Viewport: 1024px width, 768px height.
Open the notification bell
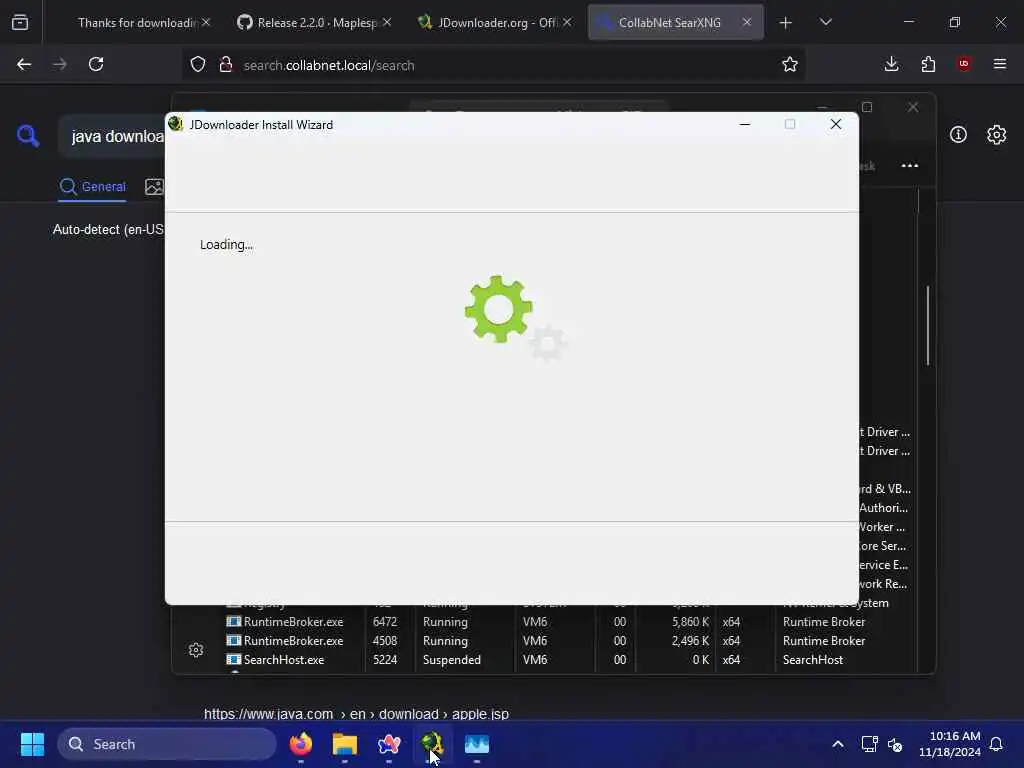(997, 744)
